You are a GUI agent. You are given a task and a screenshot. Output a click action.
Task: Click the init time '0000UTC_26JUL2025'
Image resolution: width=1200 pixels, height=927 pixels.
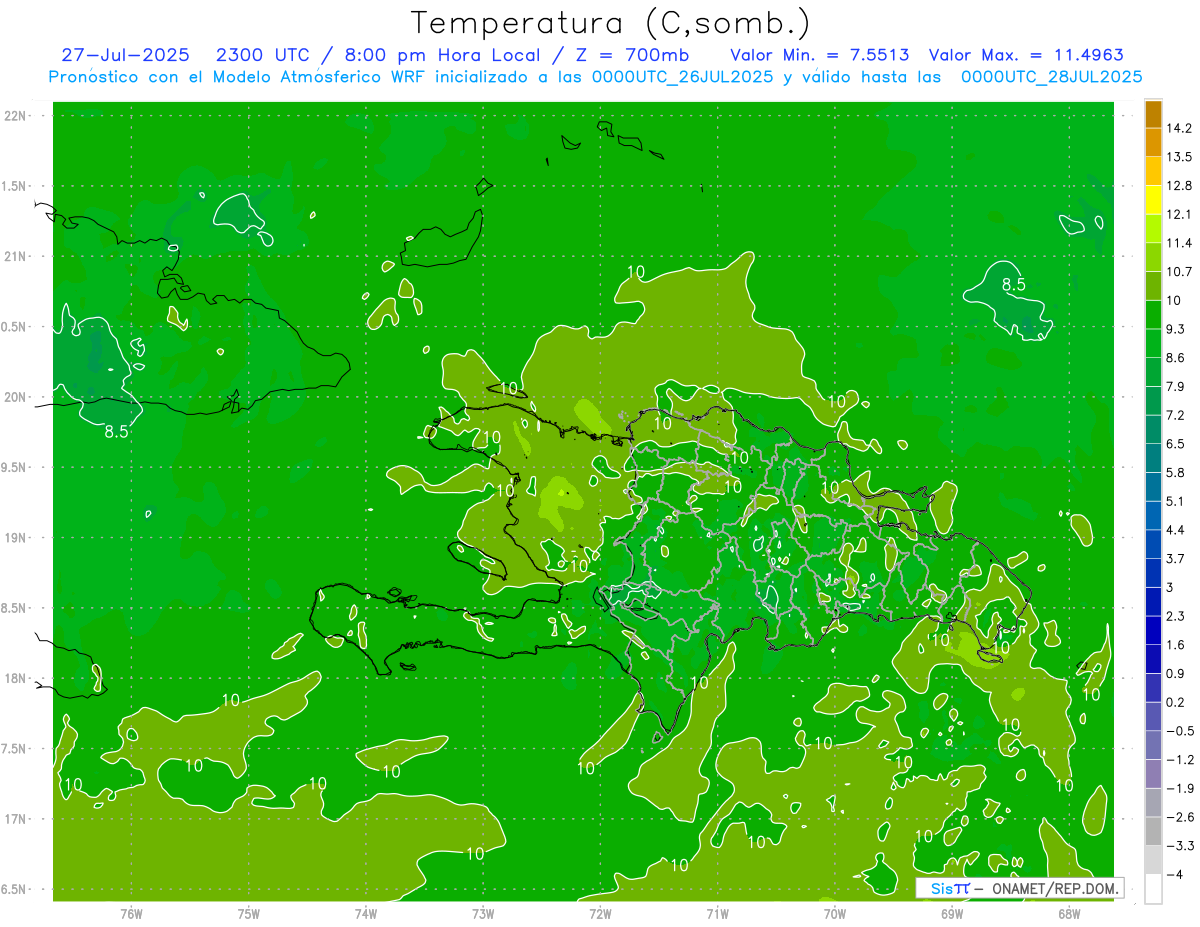coord(682,77)
